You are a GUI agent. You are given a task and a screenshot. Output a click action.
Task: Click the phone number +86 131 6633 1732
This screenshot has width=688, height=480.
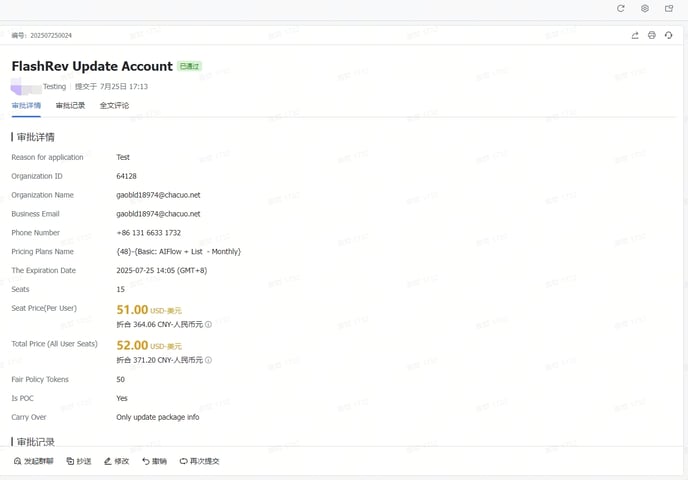pyautogui.click(x=148, y=233)
